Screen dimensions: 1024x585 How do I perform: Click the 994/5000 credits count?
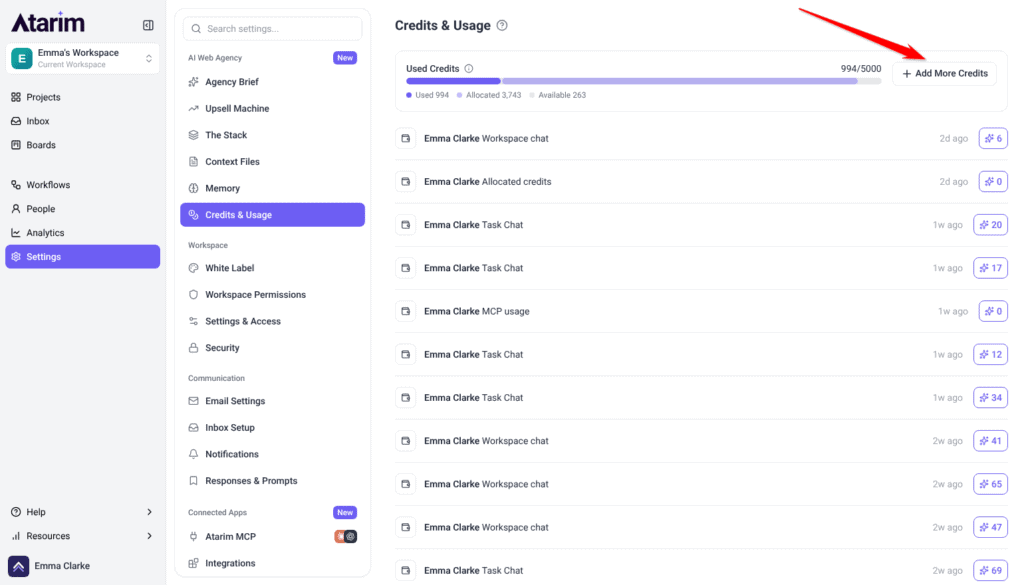click(861, 69)
